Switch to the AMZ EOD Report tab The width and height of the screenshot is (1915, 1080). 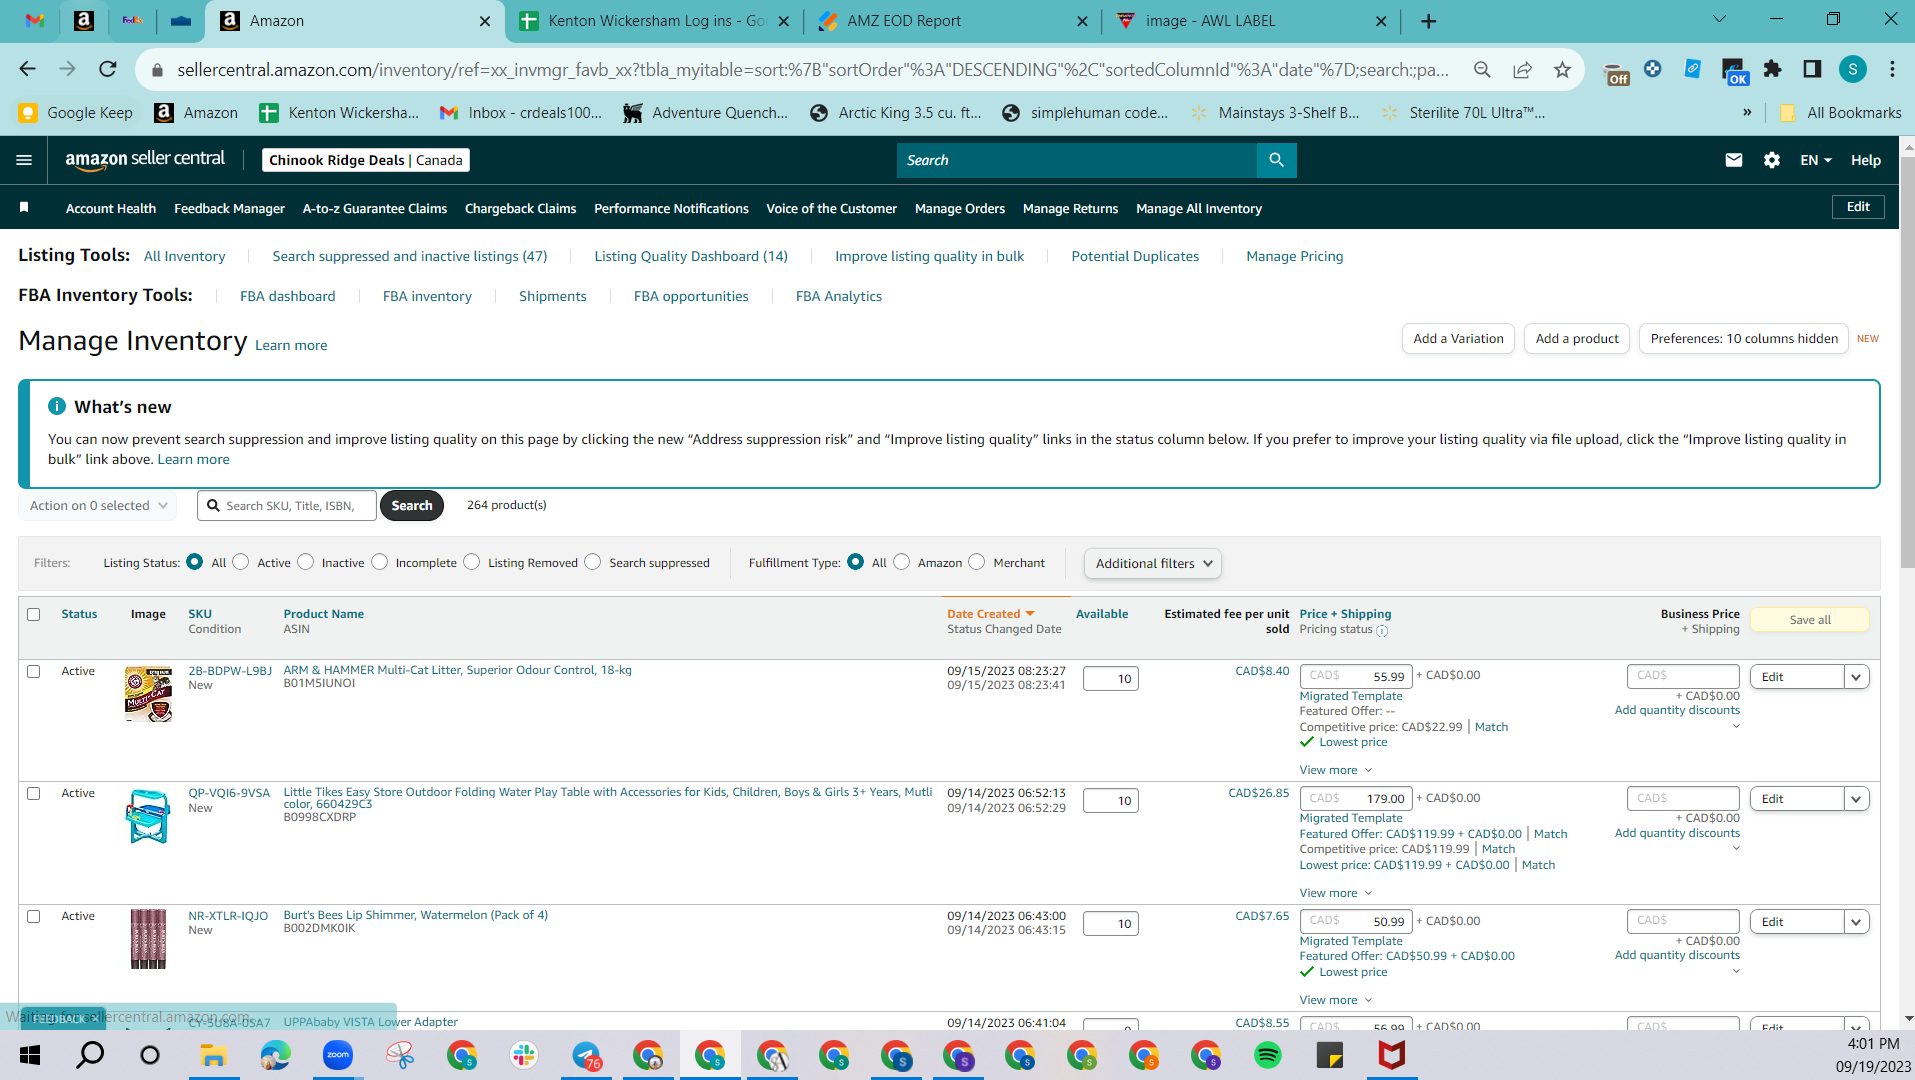[952, 21]
